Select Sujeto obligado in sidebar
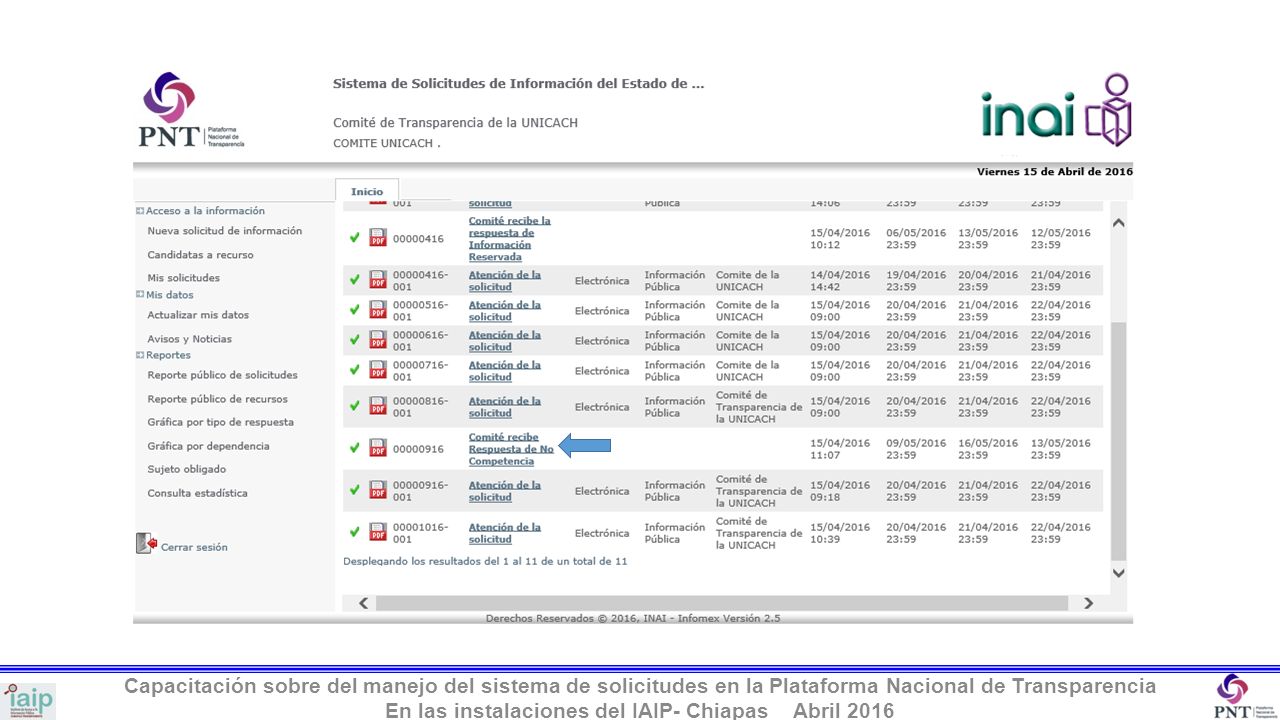The image size is (1280, 720). click(187, 469)
